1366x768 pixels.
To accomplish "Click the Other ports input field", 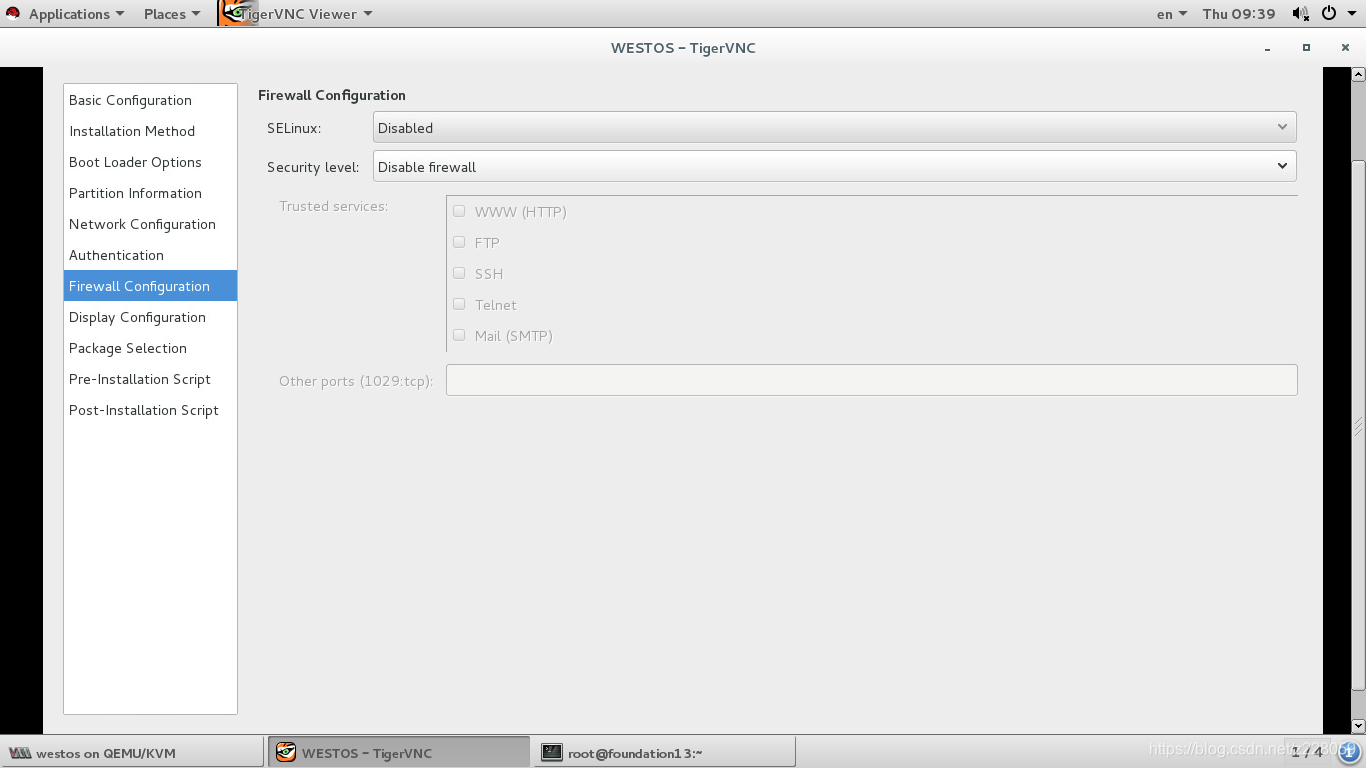I will 871,380.
